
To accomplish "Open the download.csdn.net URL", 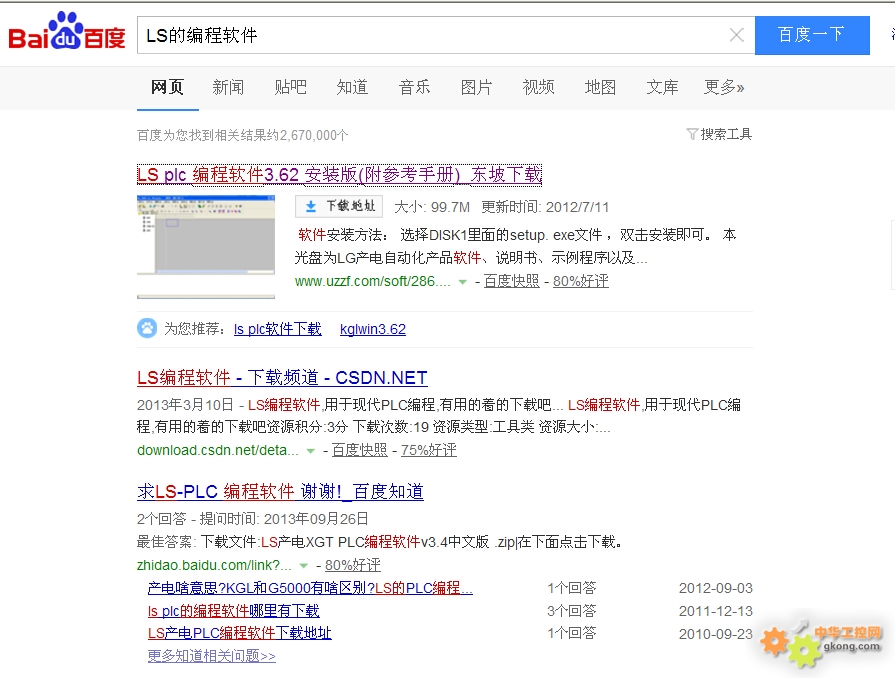I will pyautogui.click(x=218, y=450).
